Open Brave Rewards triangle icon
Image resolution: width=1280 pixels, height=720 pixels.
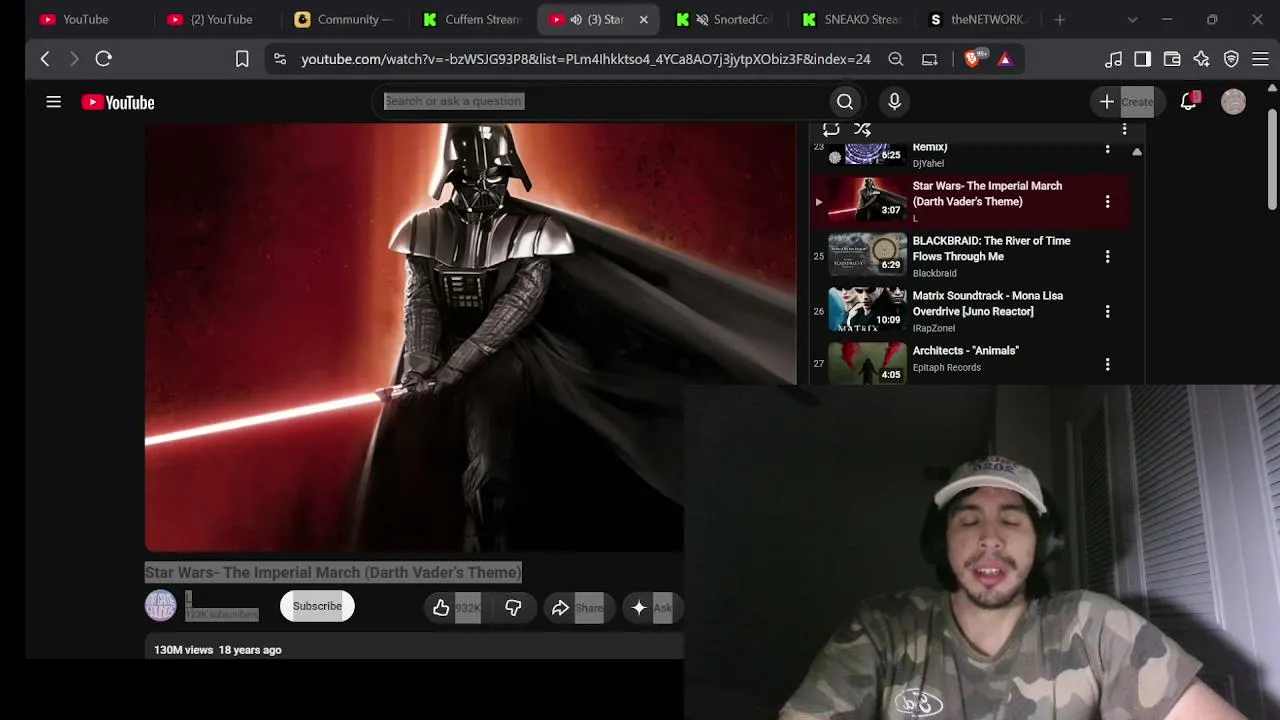1005,59
